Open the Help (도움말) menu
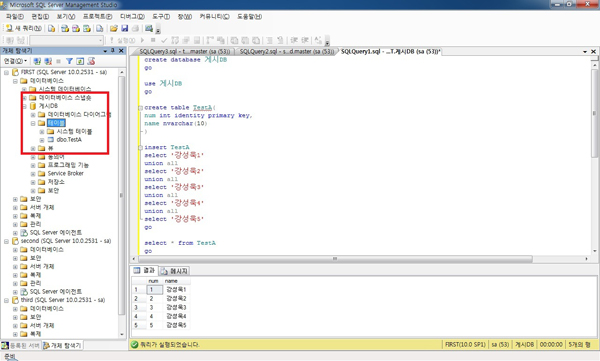Viewport: 600px width, 361px height. [x=249, y=16]
